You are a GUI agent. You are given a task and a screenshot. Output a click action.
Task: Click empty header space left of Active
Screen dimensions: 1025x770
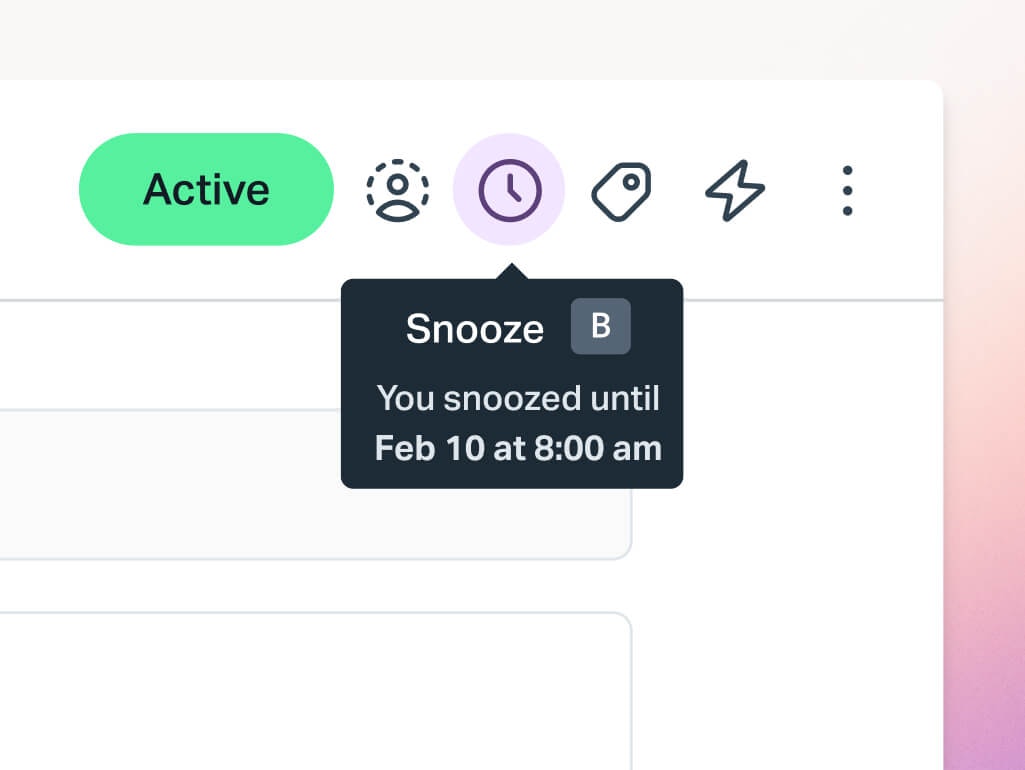40,189
